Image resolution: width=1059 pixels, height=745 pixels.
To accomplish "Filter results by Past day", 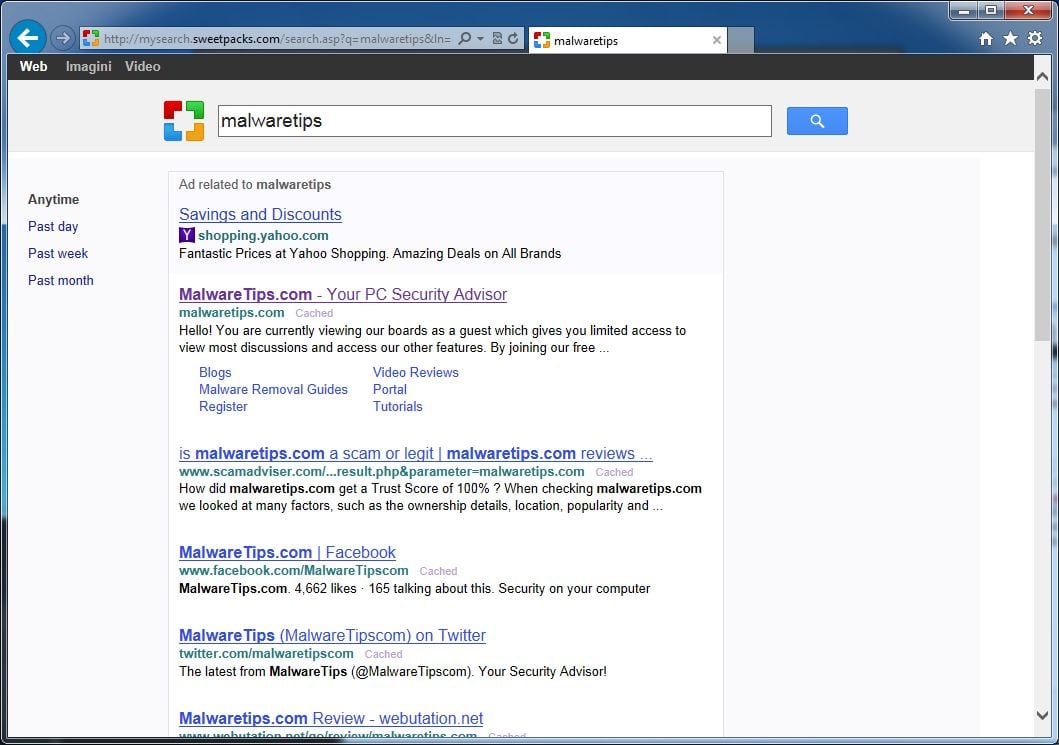I will [53, 226].
